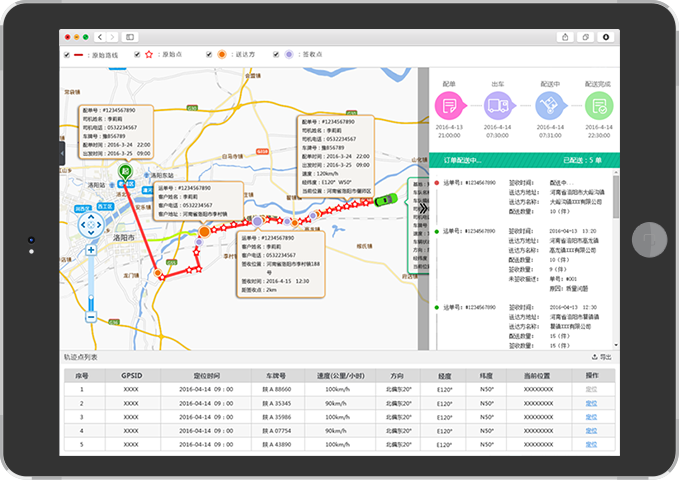The height and width of the screenshot is (480, 679).
Task: Click the map pan direction control
Action: [91, 225]
